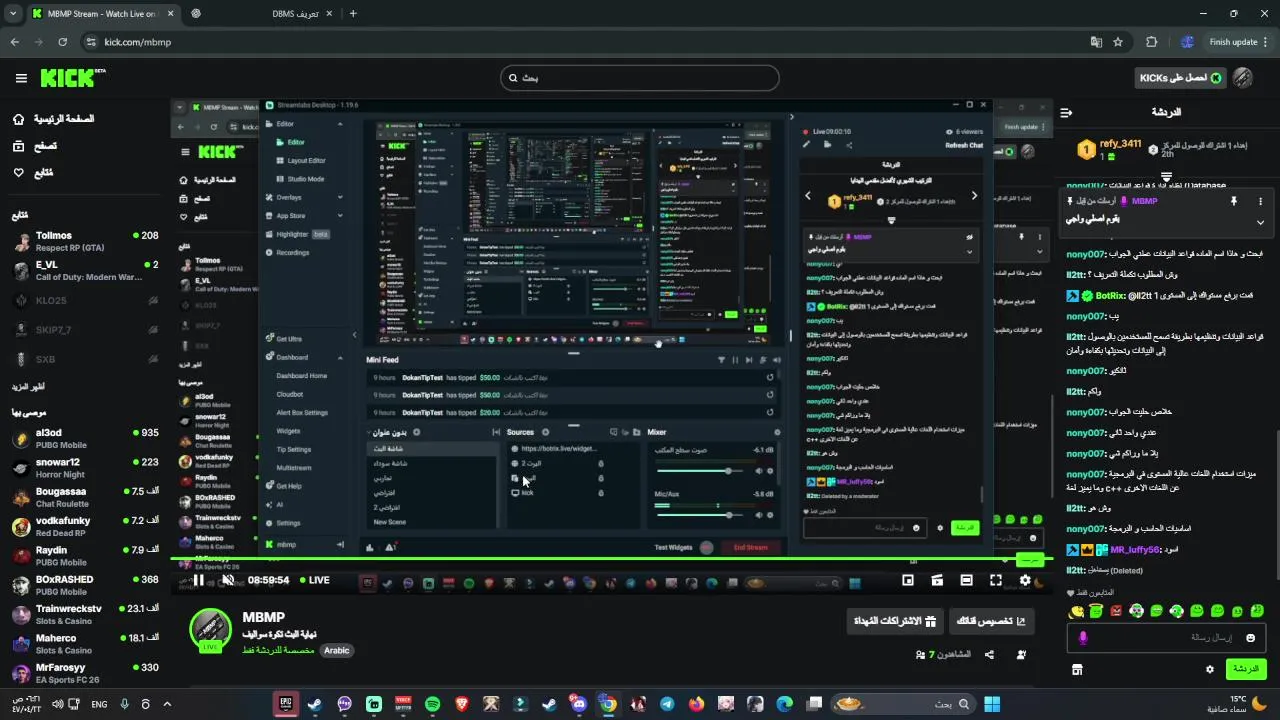Screen dimensions: 1280x720
Task: Click the purple microphone icon in the chat input
Action: coord(1083,637)
